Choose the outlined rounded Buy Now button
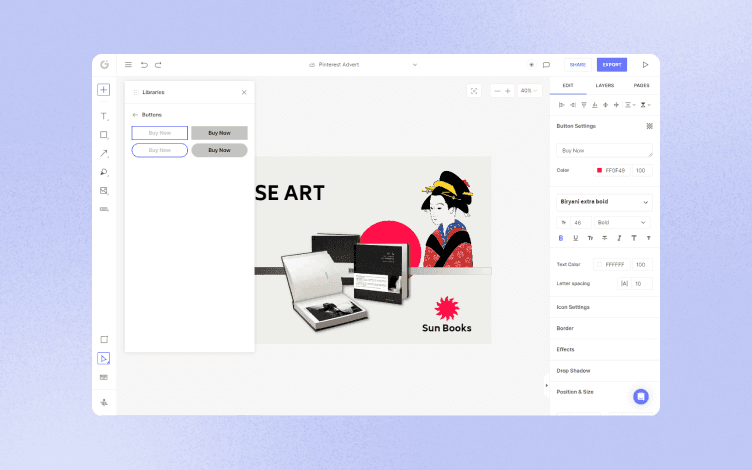 pos(160,150)
